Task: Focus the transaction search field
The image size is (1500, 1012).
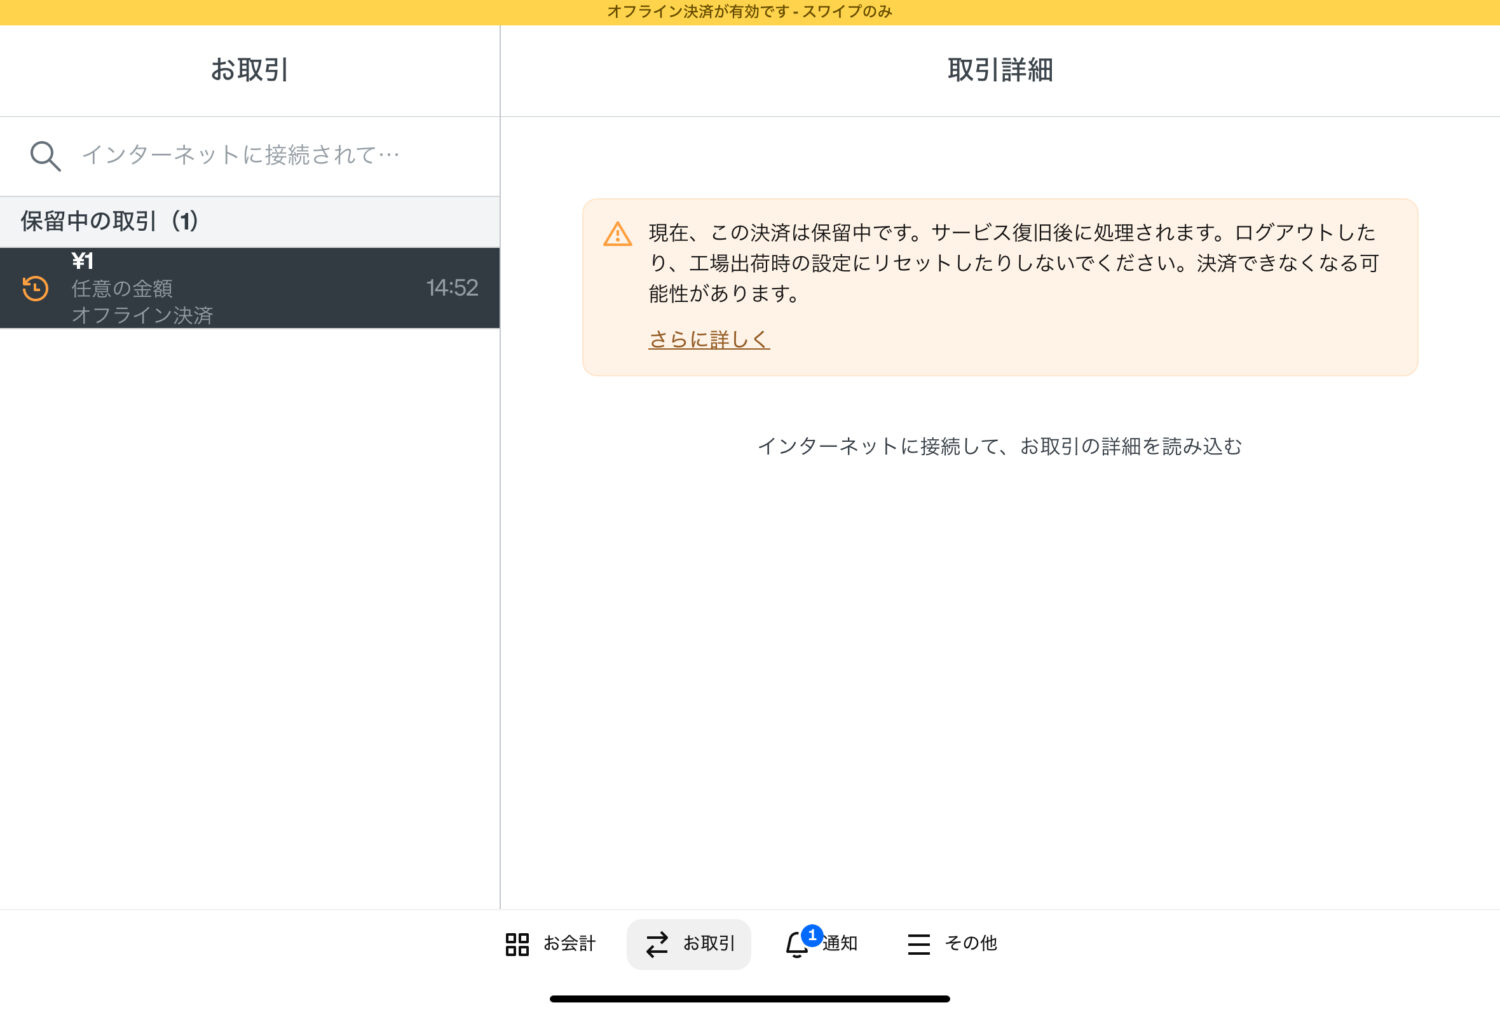Action: (250, 156)
